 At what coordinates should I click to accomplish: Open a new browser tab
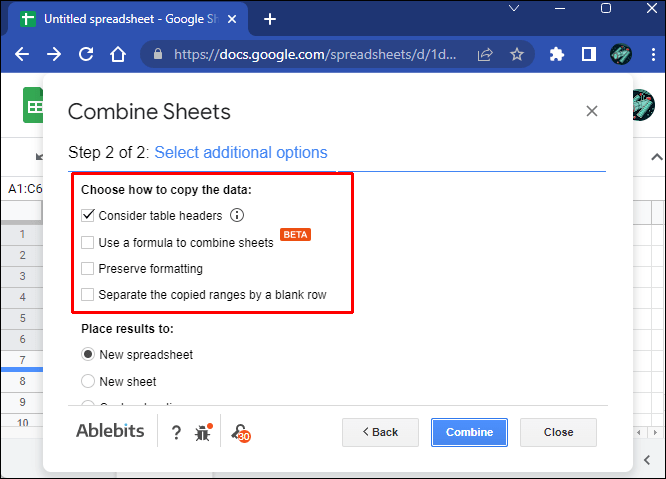click(270, 19)
